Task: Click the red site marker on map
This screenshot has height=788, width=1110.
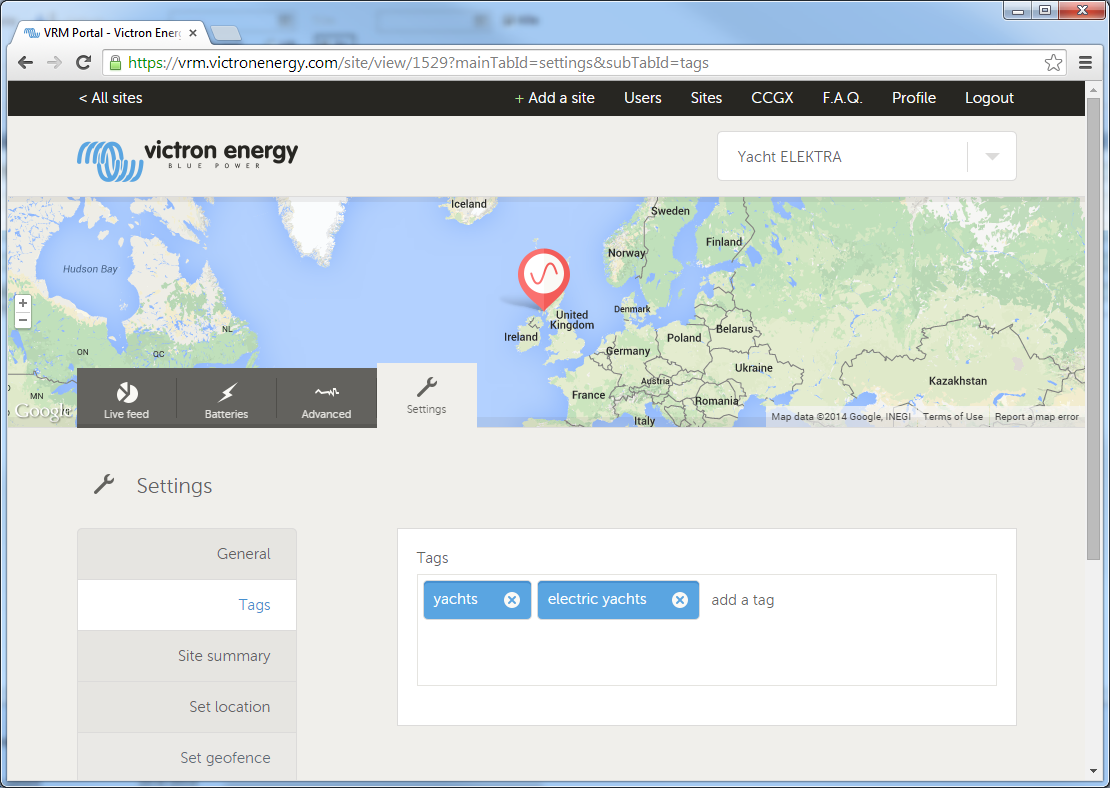Action: tap(543, 274)
